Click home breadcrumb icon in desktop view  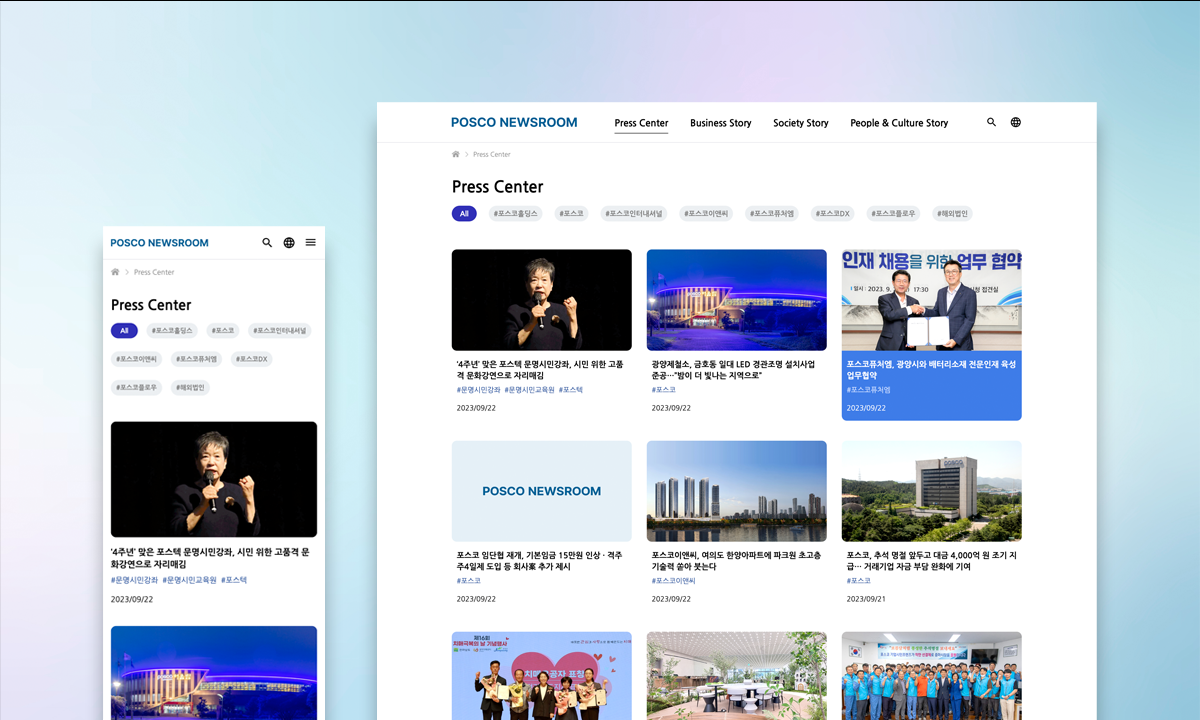[x=456, y=154]
